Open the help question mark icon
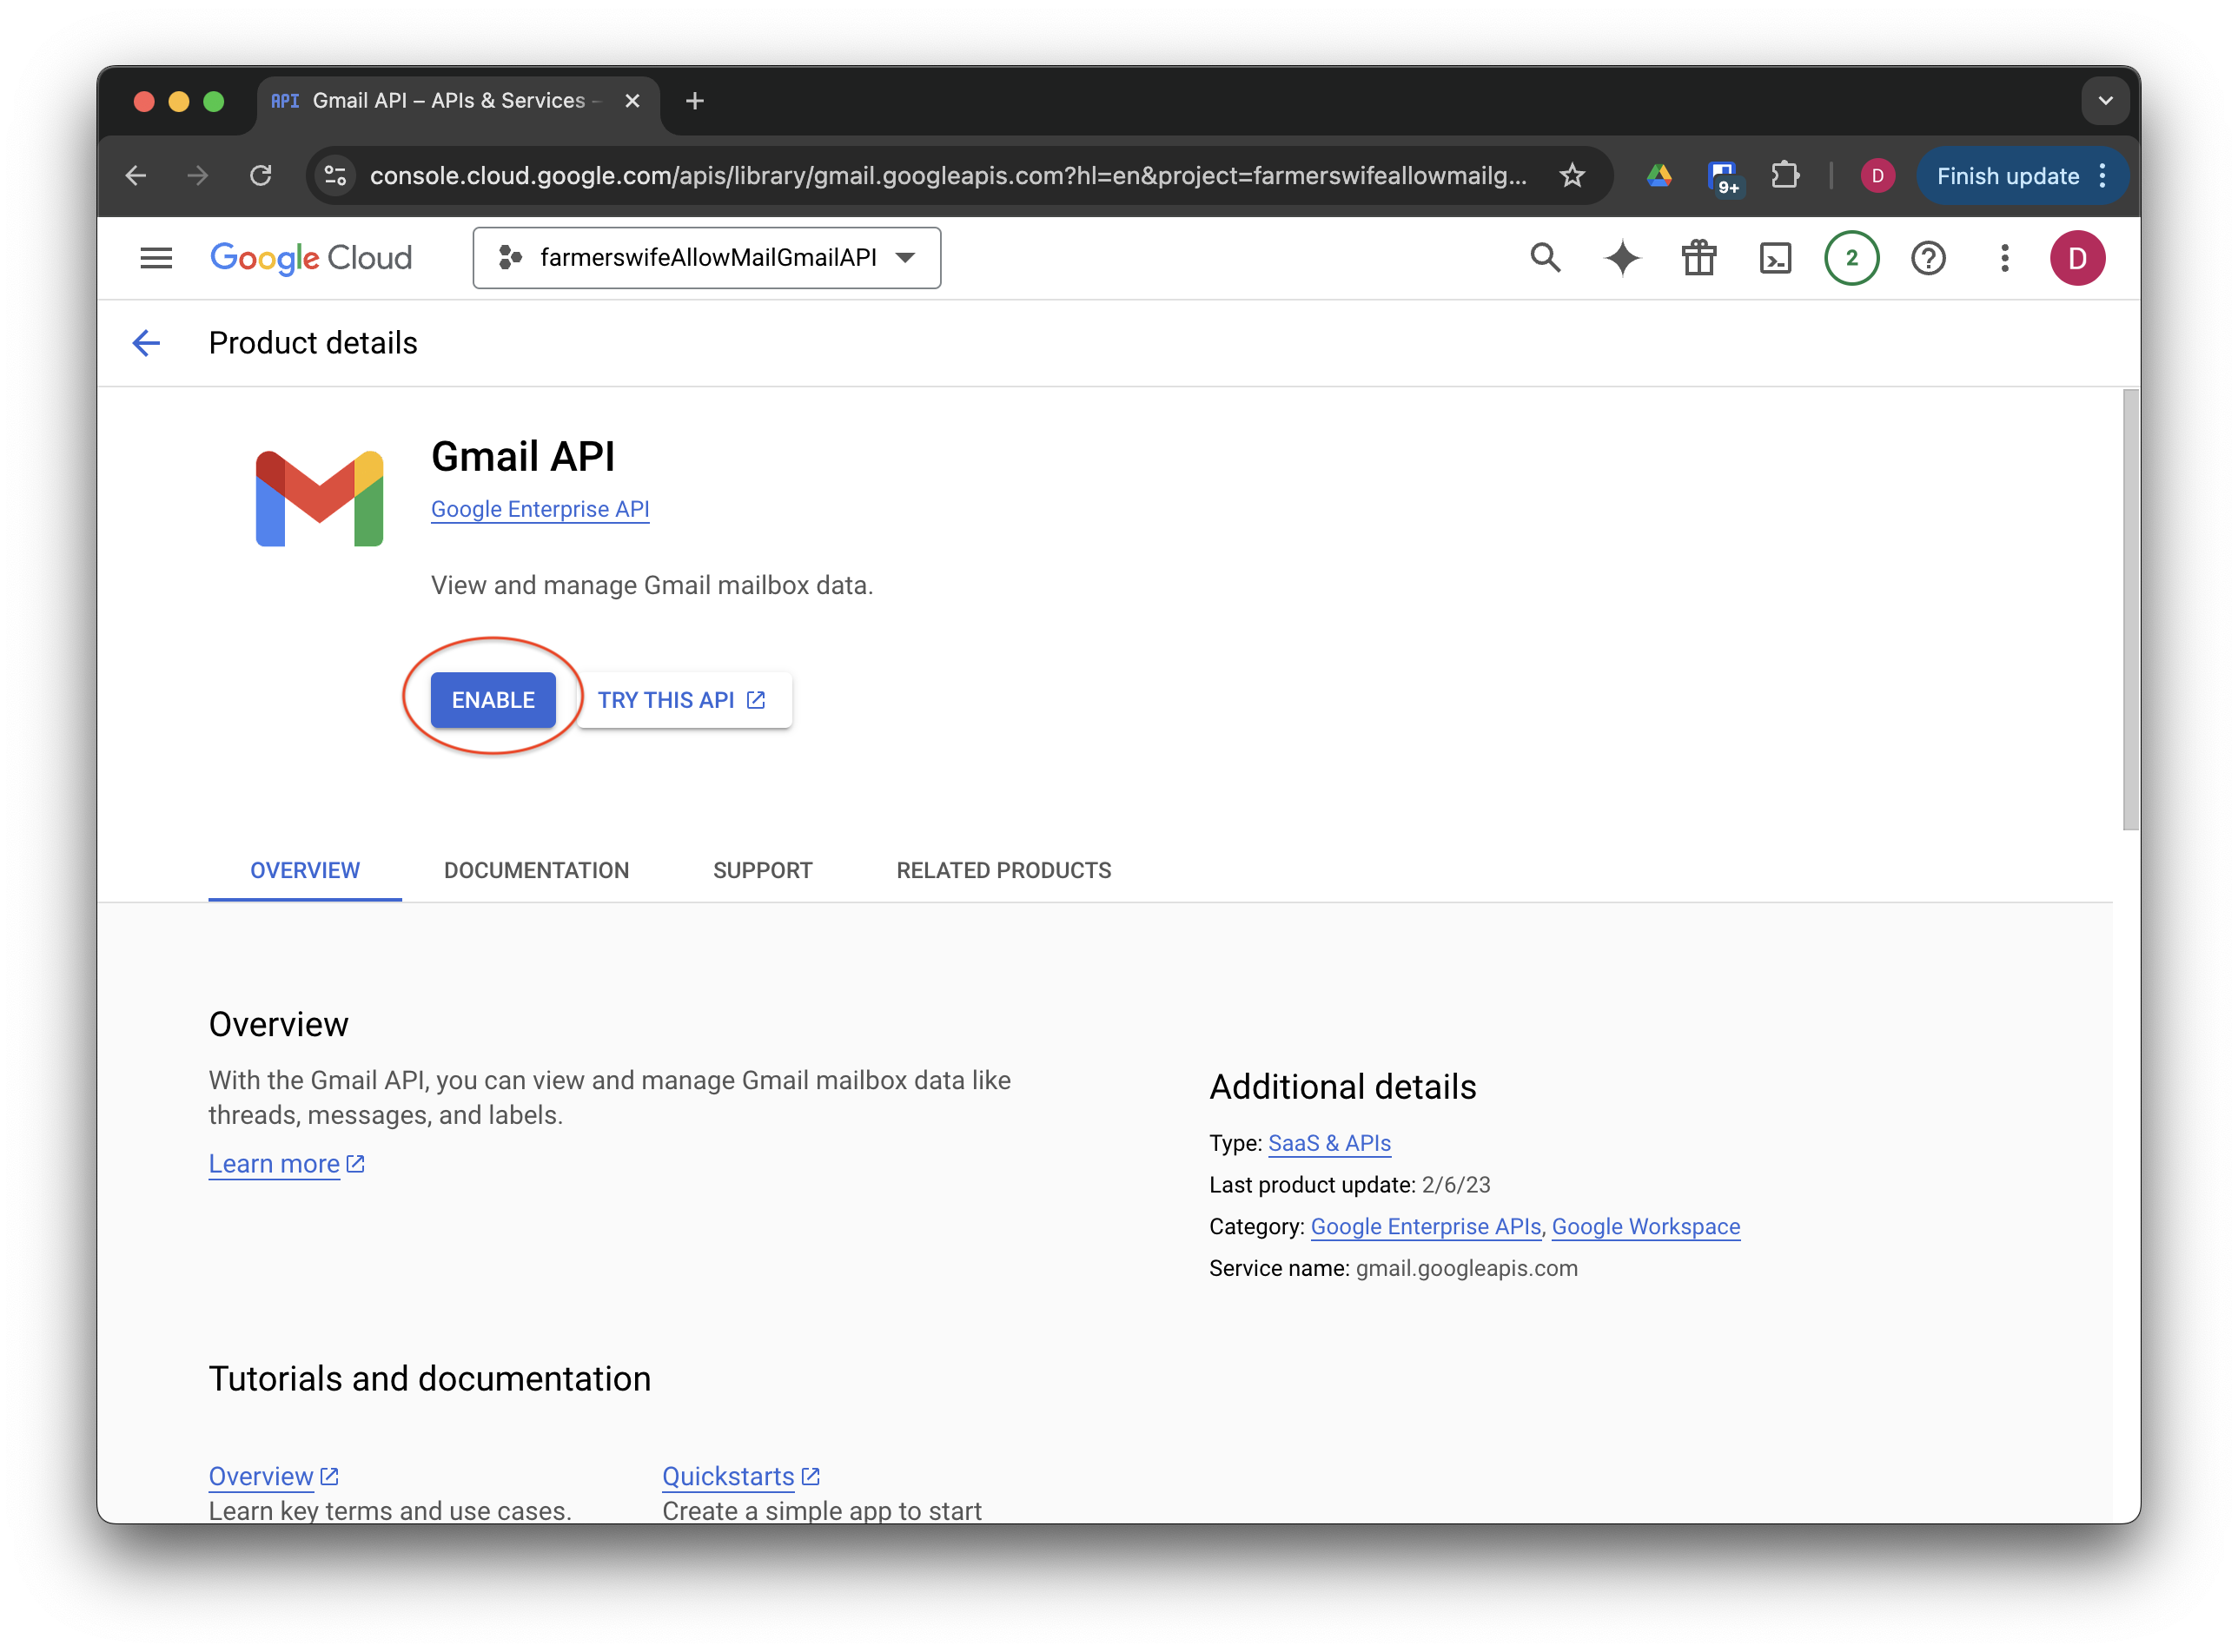2238x1652 pixels. point(1928,258)
